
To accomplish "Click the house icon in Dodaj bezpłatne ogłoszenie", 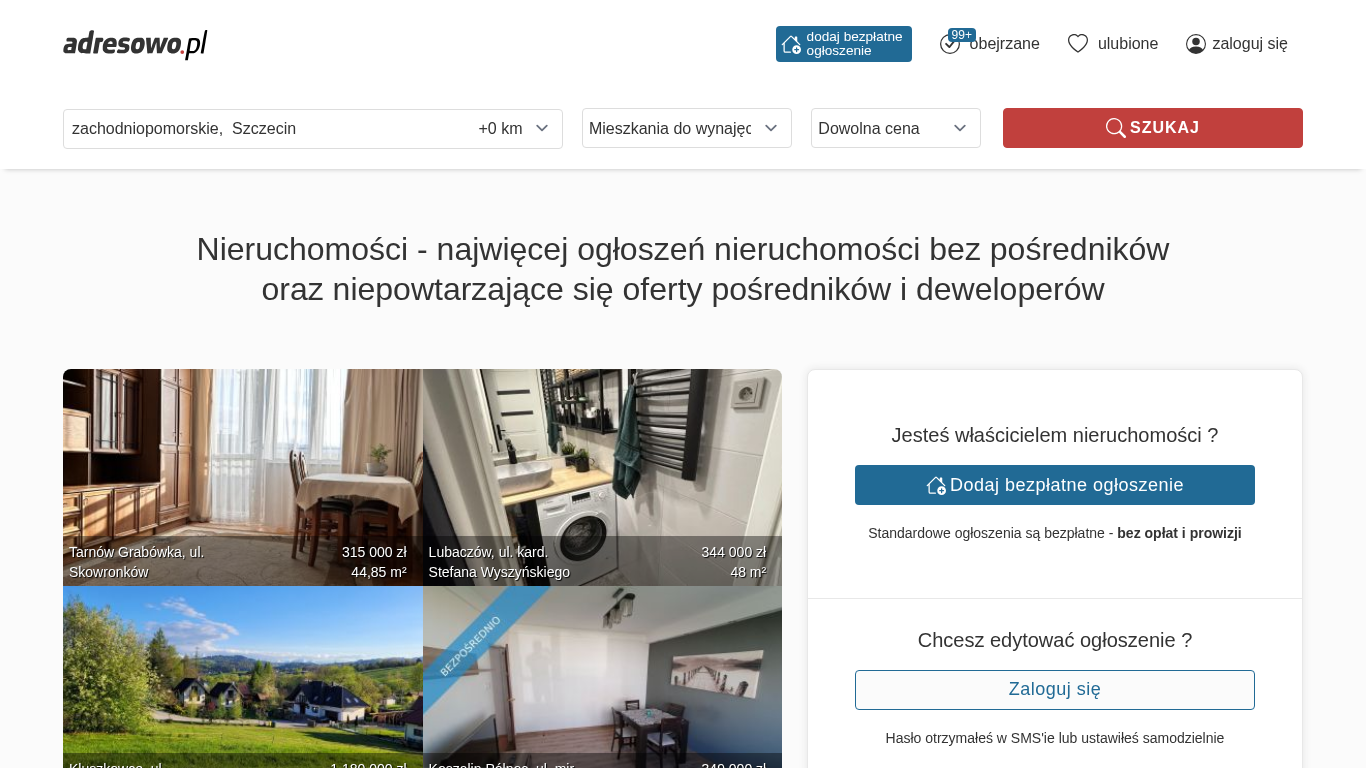I will [936, 485].
